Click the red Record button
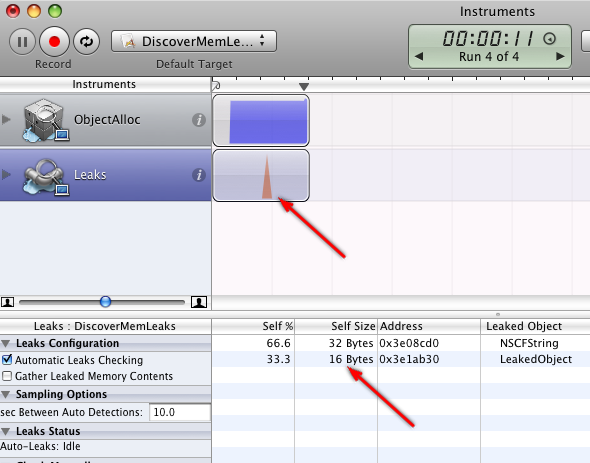 (55, 41)
